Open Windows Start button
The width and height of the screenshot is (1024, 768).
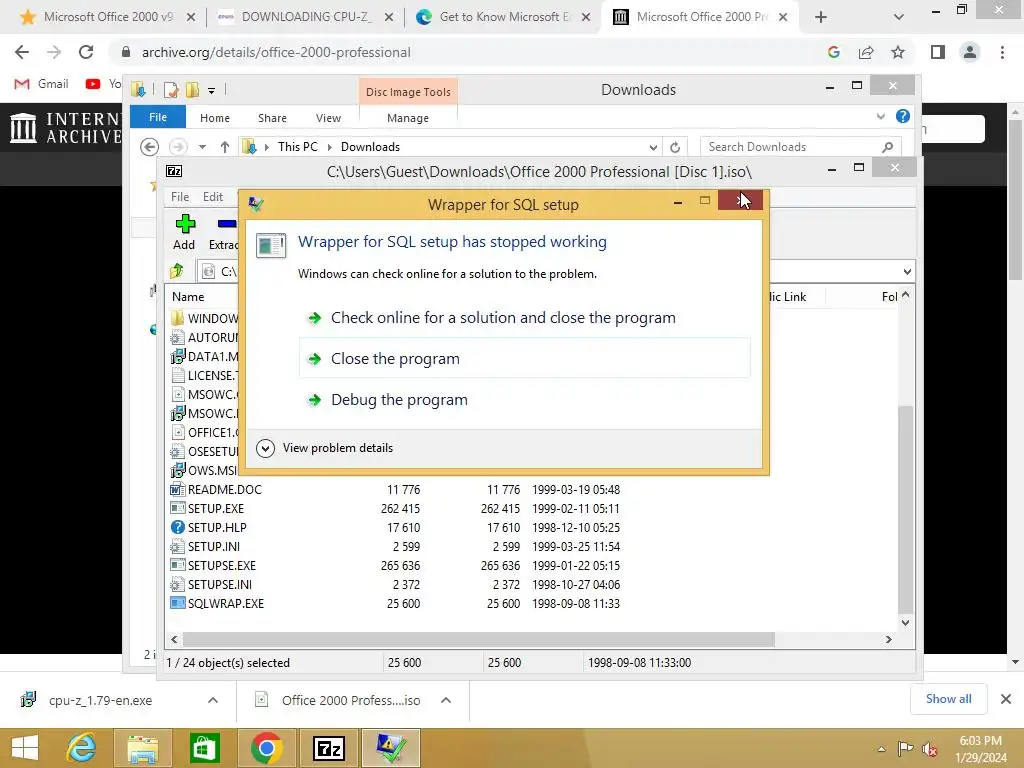click(x=24, y=748)
